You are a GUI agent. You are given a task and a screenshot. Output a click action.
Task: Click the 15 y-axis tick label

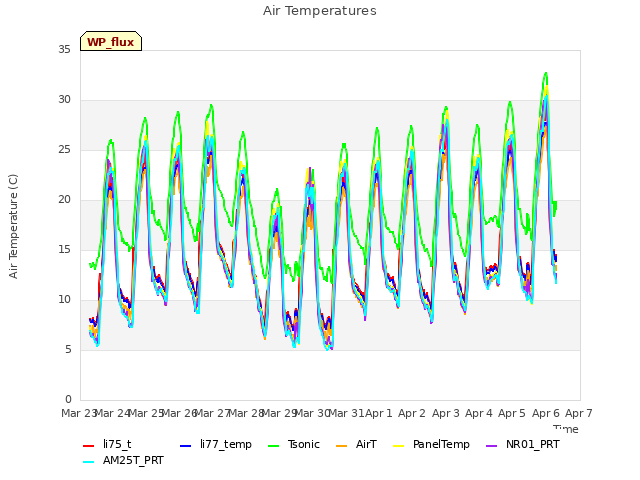pos(64,250)
